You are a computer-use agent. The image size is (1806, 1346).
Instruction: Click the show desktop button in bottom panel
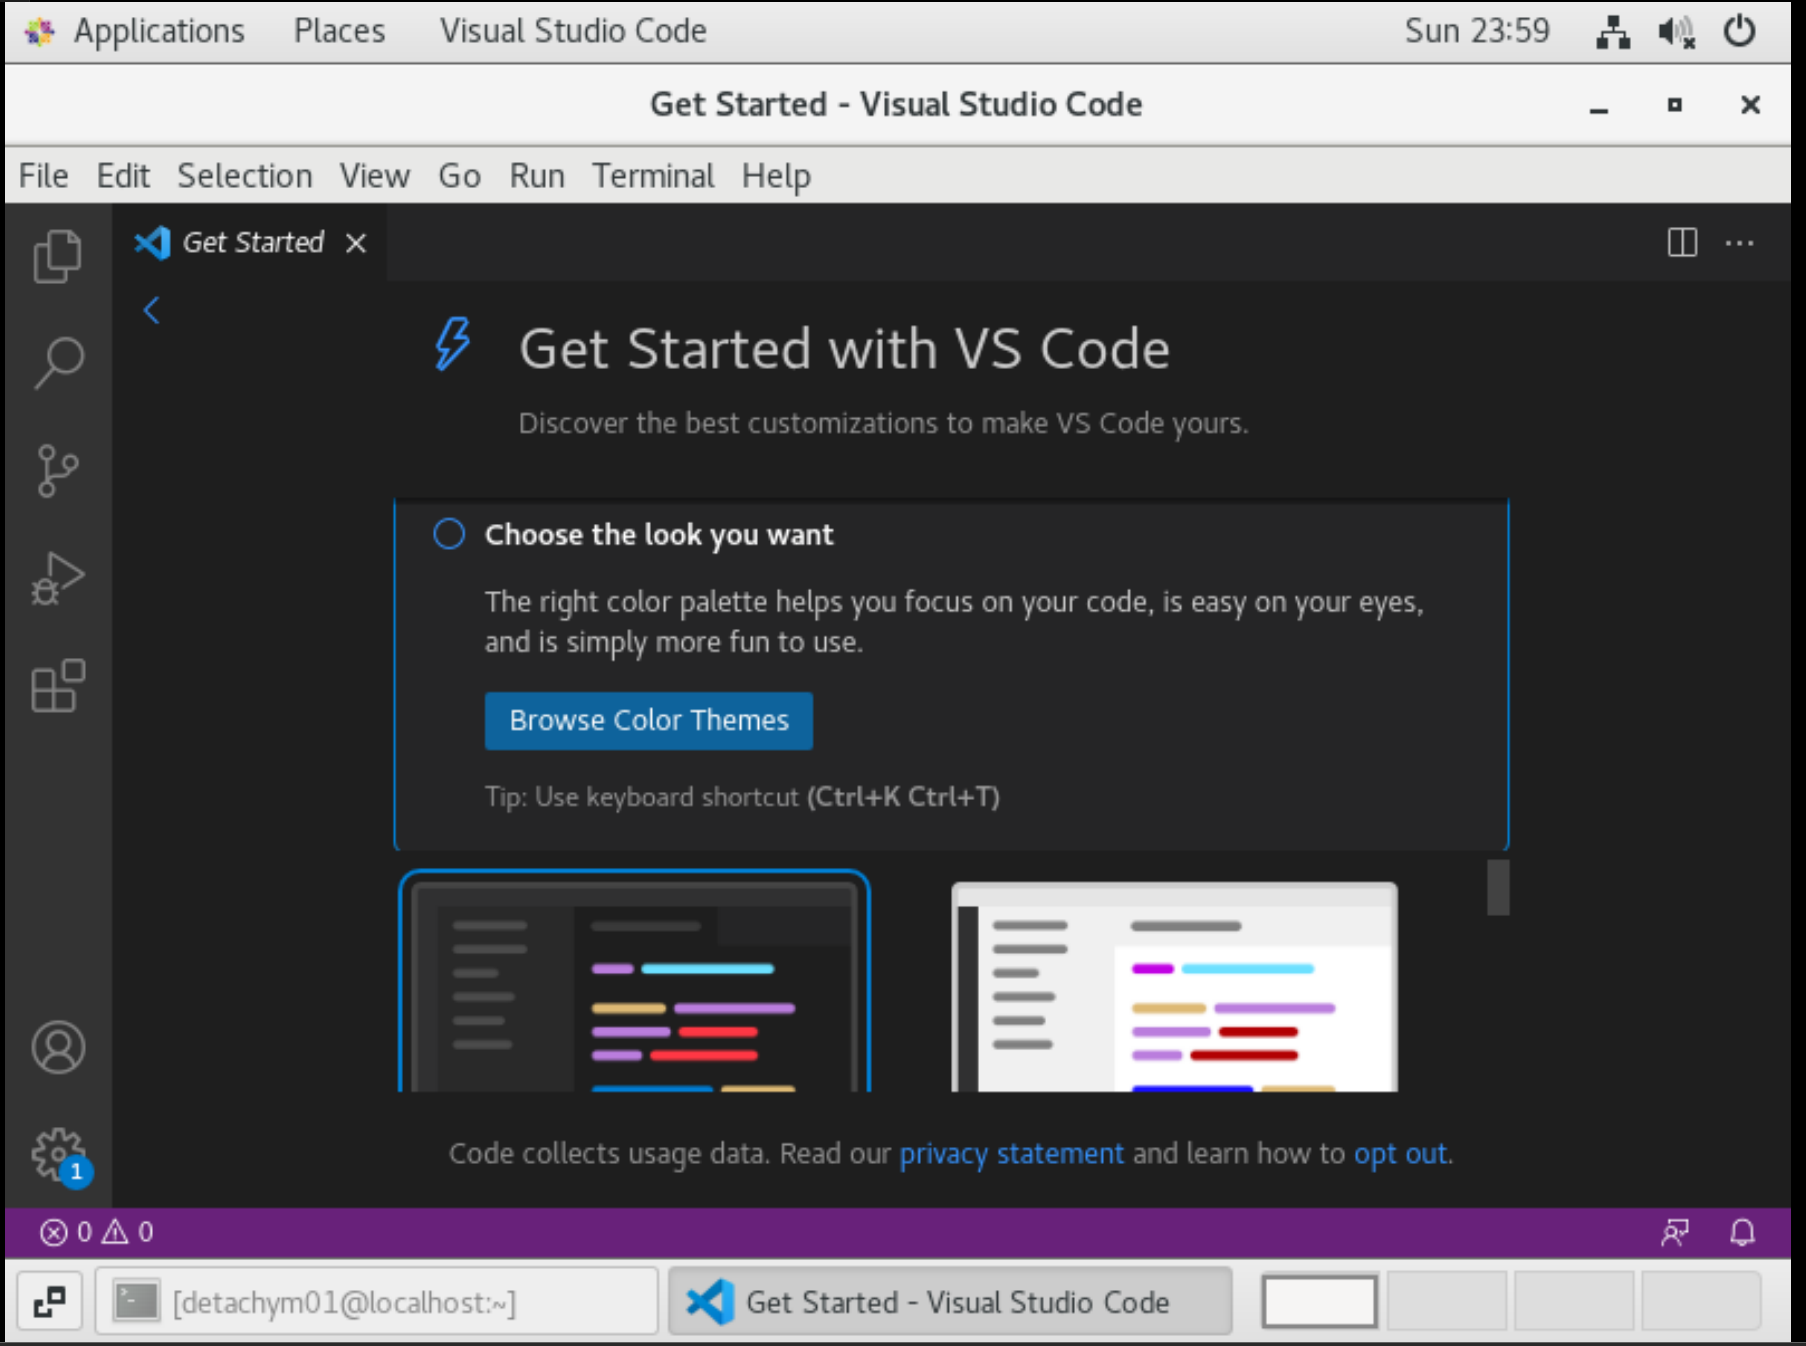(x=49, y=1302)
